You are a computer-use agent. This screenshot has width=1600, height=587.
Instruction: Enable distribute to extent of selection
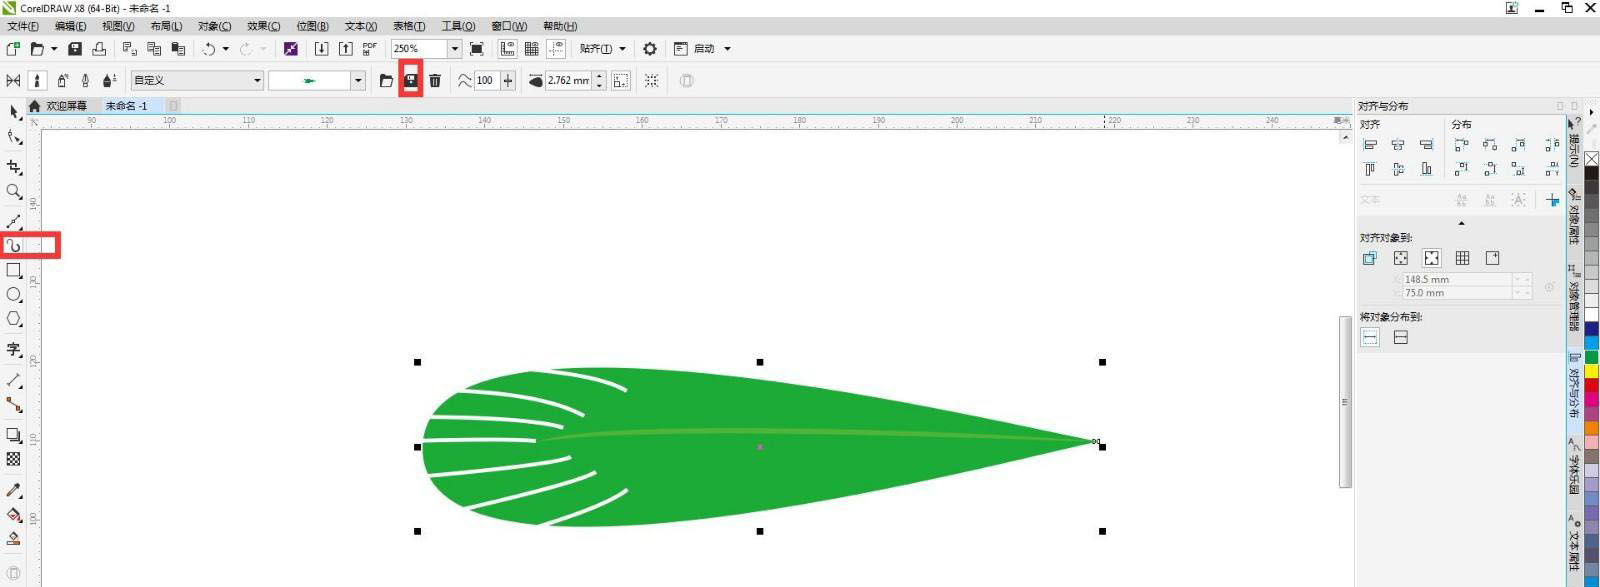click(x=1370, y=337)
